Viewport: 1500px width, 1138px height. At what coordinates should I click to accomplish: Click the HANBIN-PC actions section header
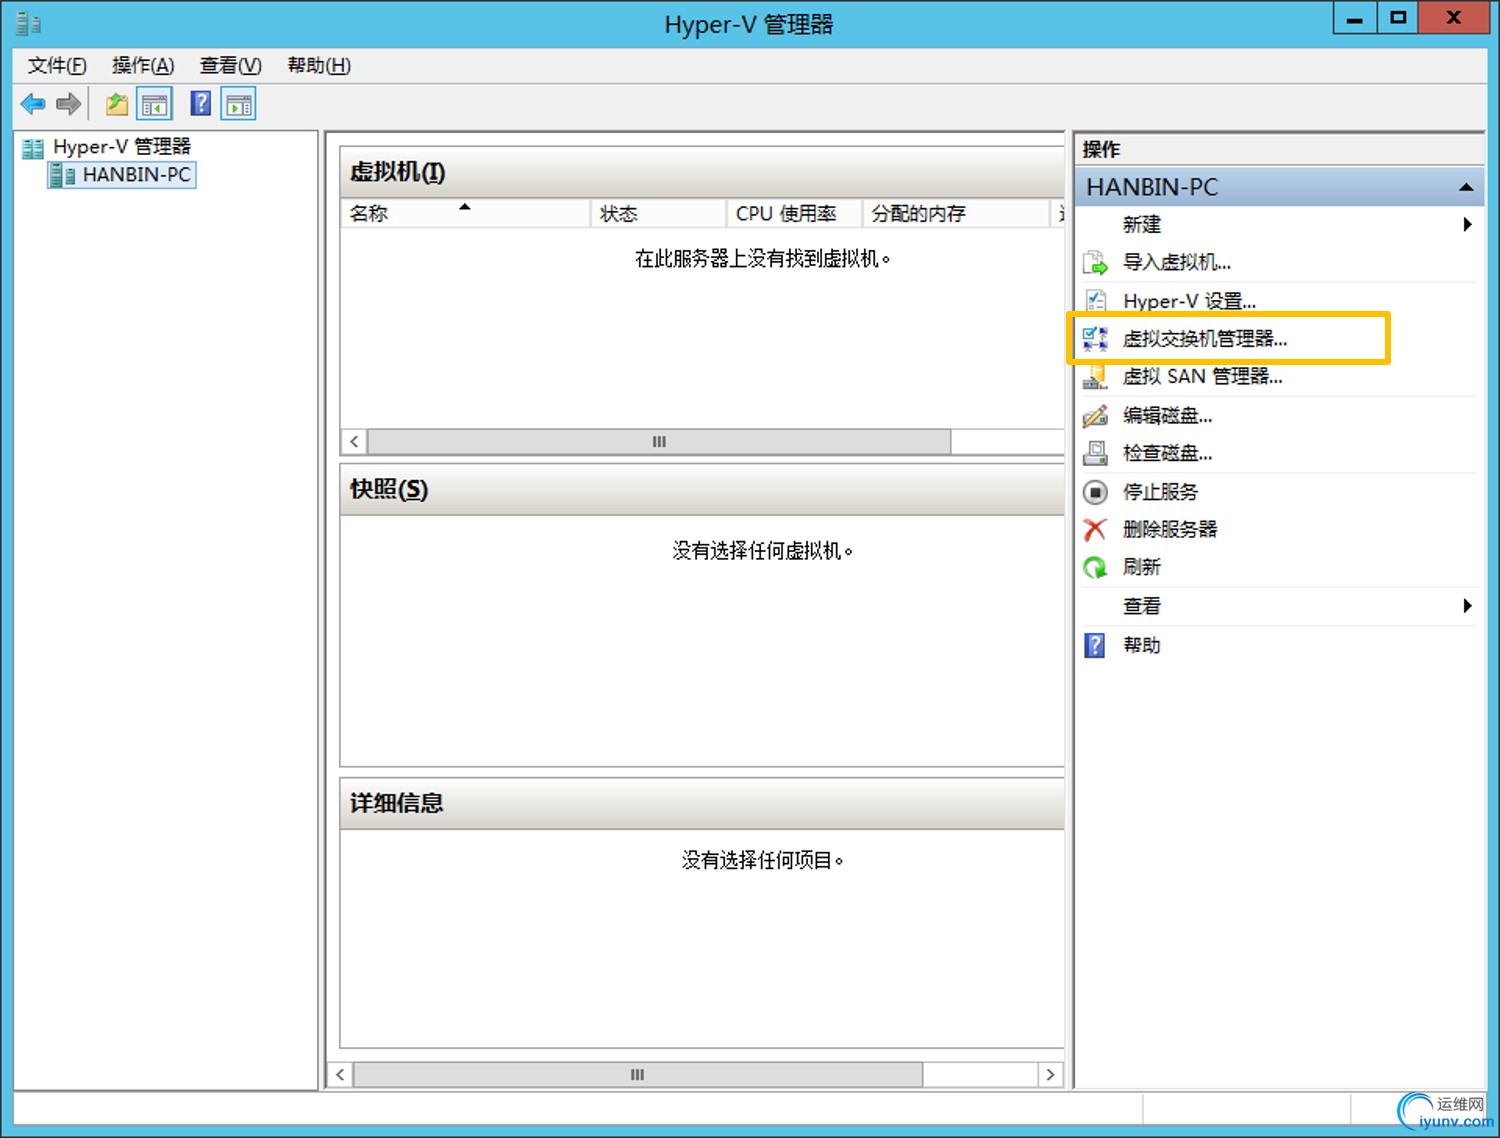(x=1279, y=187)
